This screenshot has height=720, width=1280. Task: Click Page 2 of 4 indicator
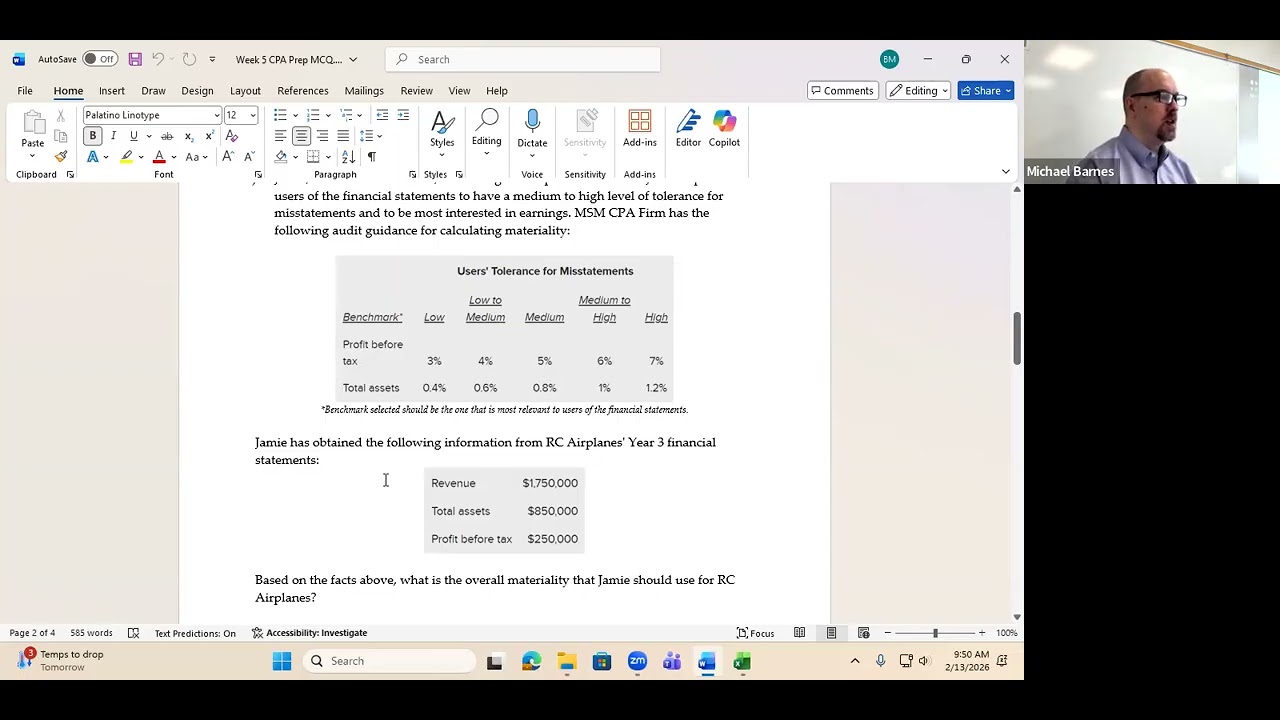click(x=32, y=633)
